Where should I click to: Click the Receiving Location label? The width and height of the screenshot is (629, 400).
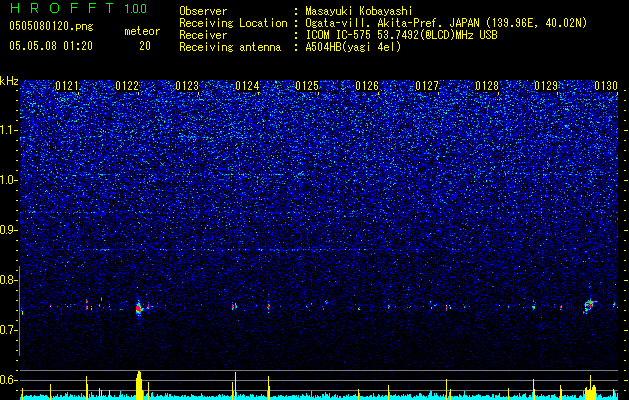pyautogui.click(x=233, y=23)
